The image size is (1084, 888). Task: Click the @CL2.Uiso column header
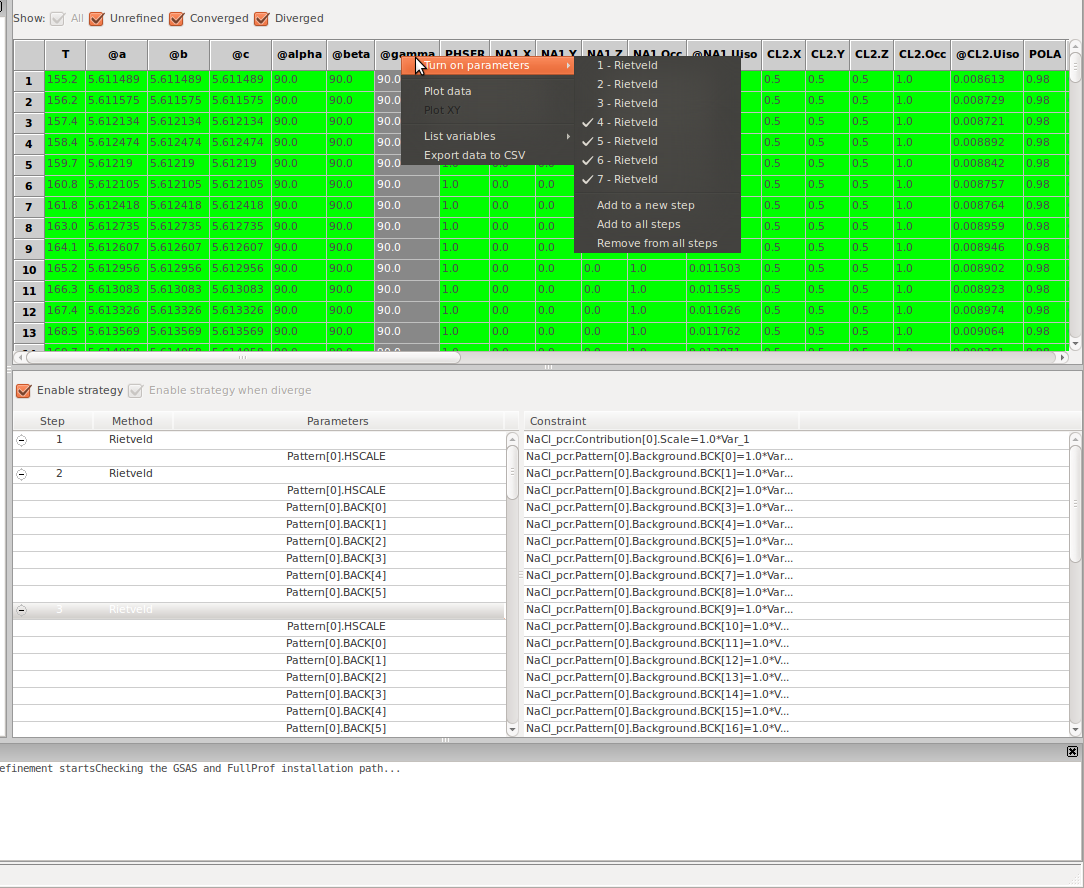(987, 55)
